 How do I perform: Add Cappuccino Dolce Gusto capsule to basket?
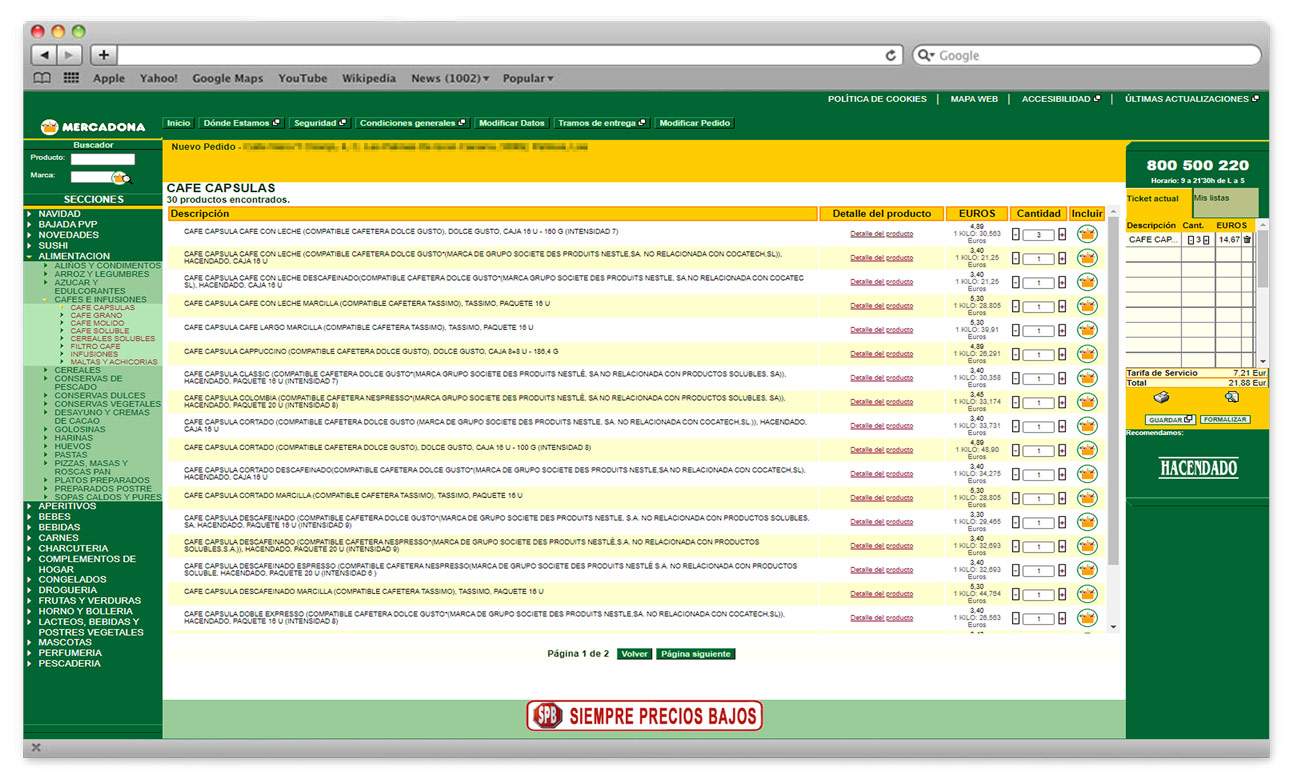1087,354
